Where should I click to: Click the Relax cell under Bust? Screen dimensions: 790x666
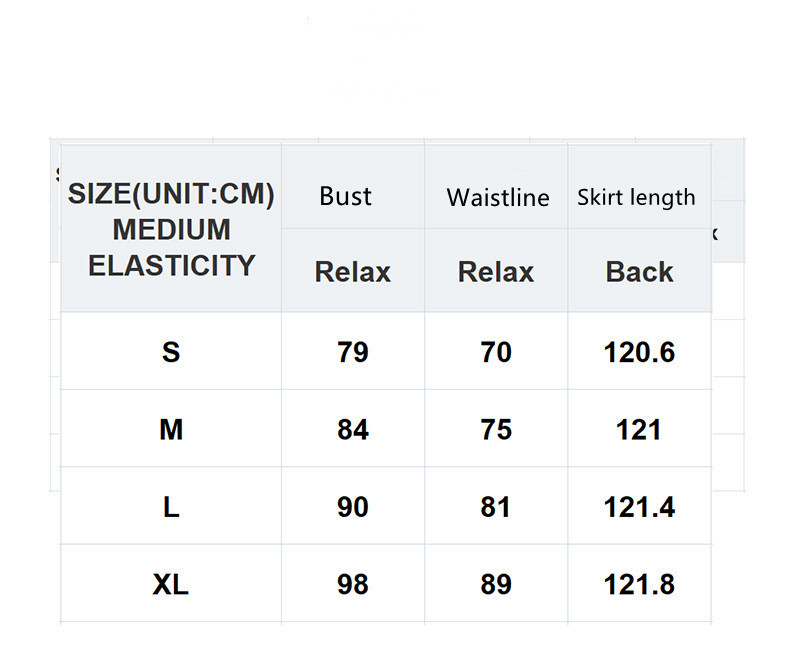point(352,271)
